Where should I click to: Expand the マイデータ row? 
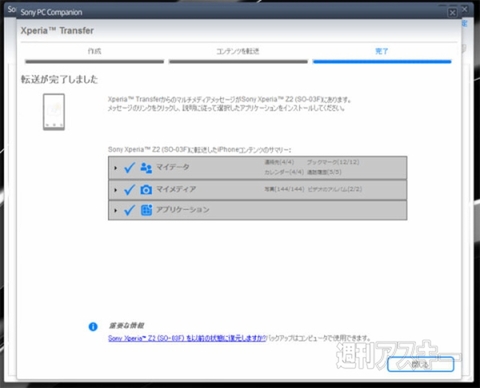(x=115, y=168)
